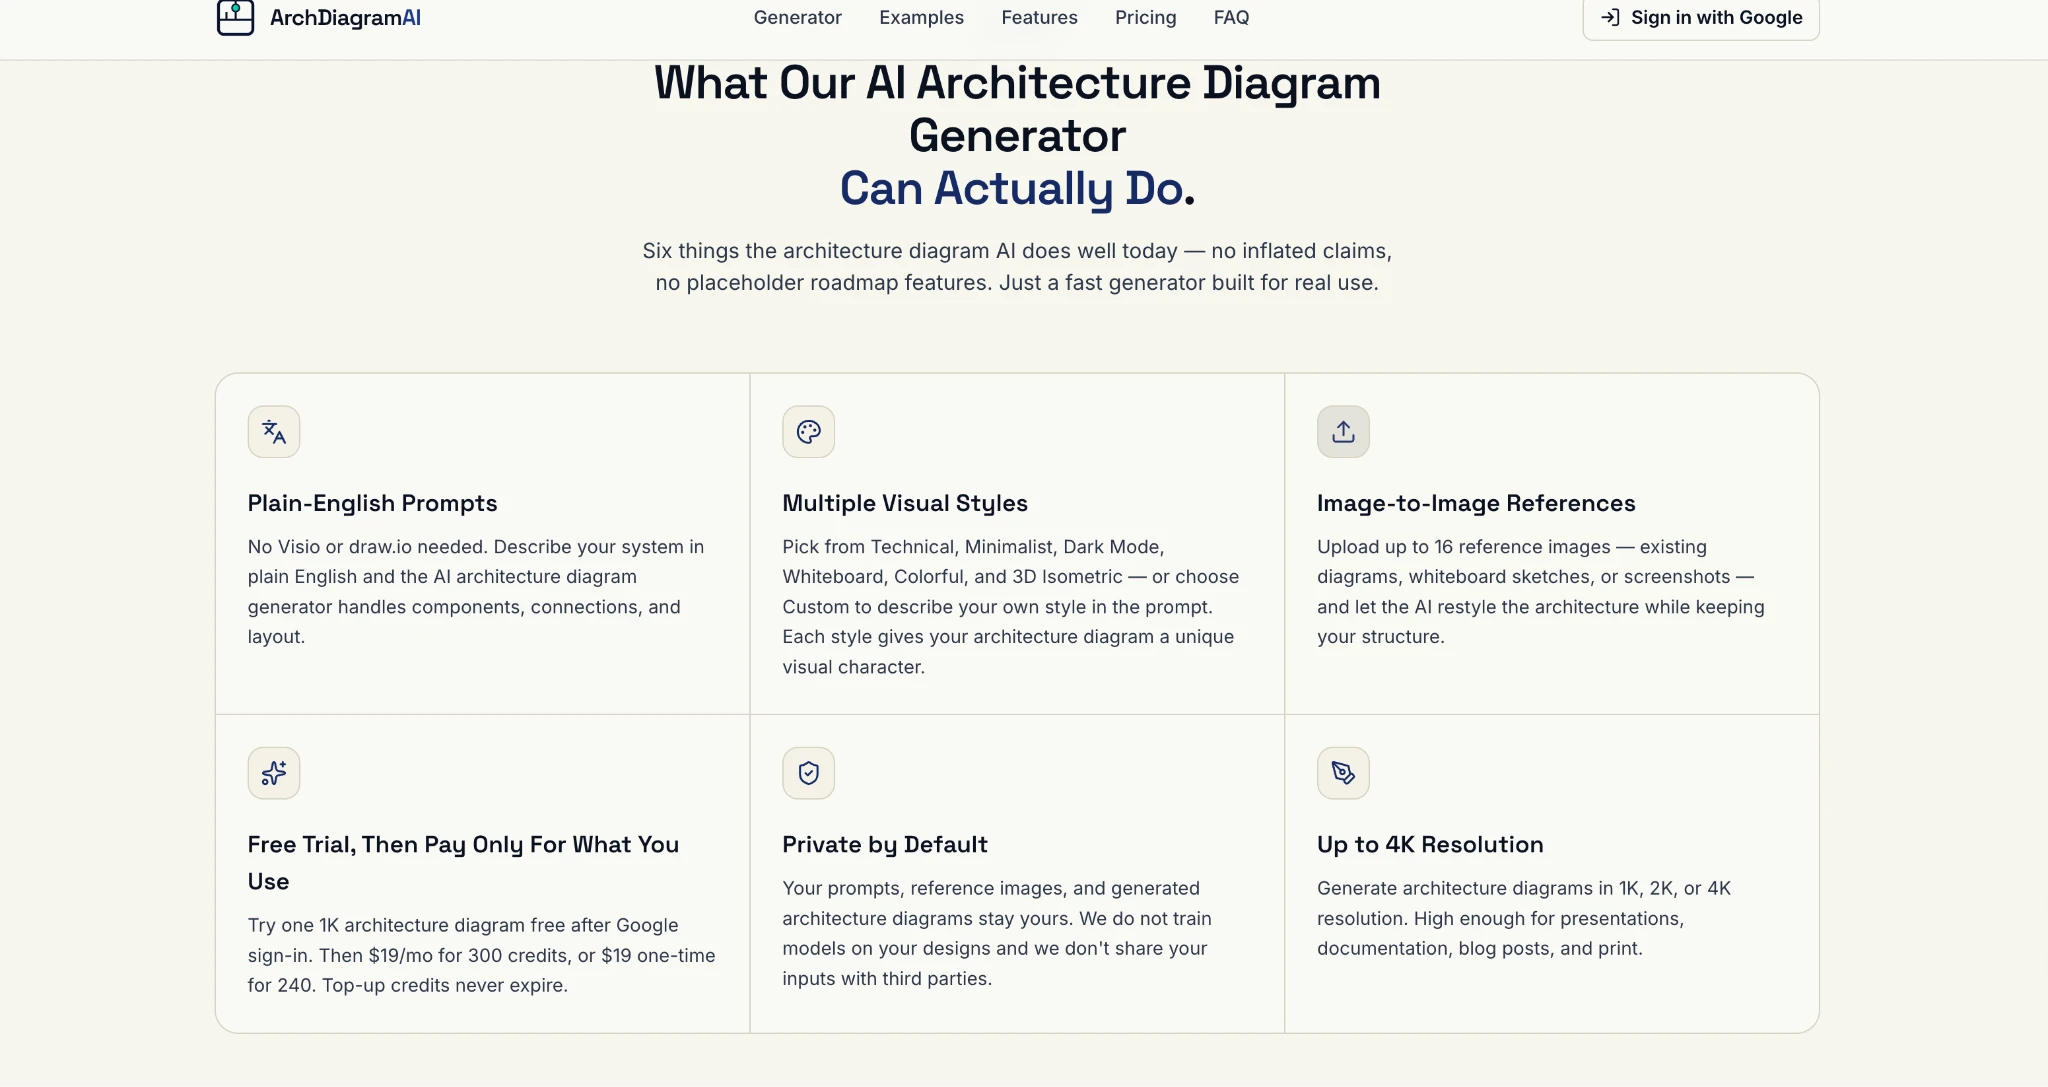
Task: Click the upload icon above Image-to-Image References
Action: coord(1343,432)
